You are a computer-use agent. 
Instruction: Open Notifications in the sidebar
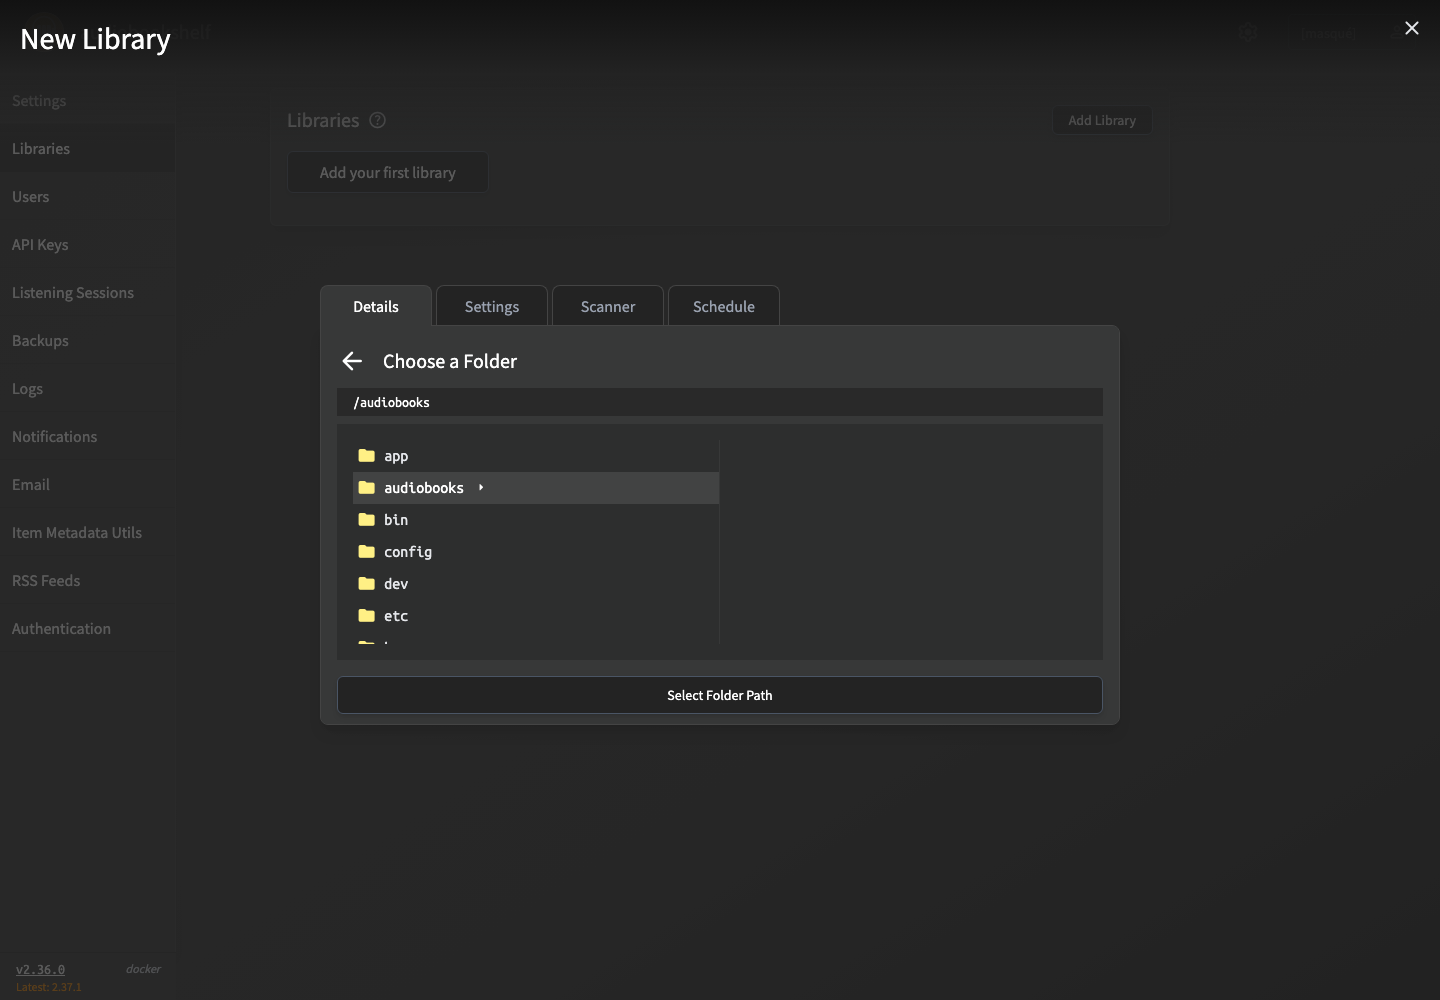pyautogui.click(x=88, y=436)
